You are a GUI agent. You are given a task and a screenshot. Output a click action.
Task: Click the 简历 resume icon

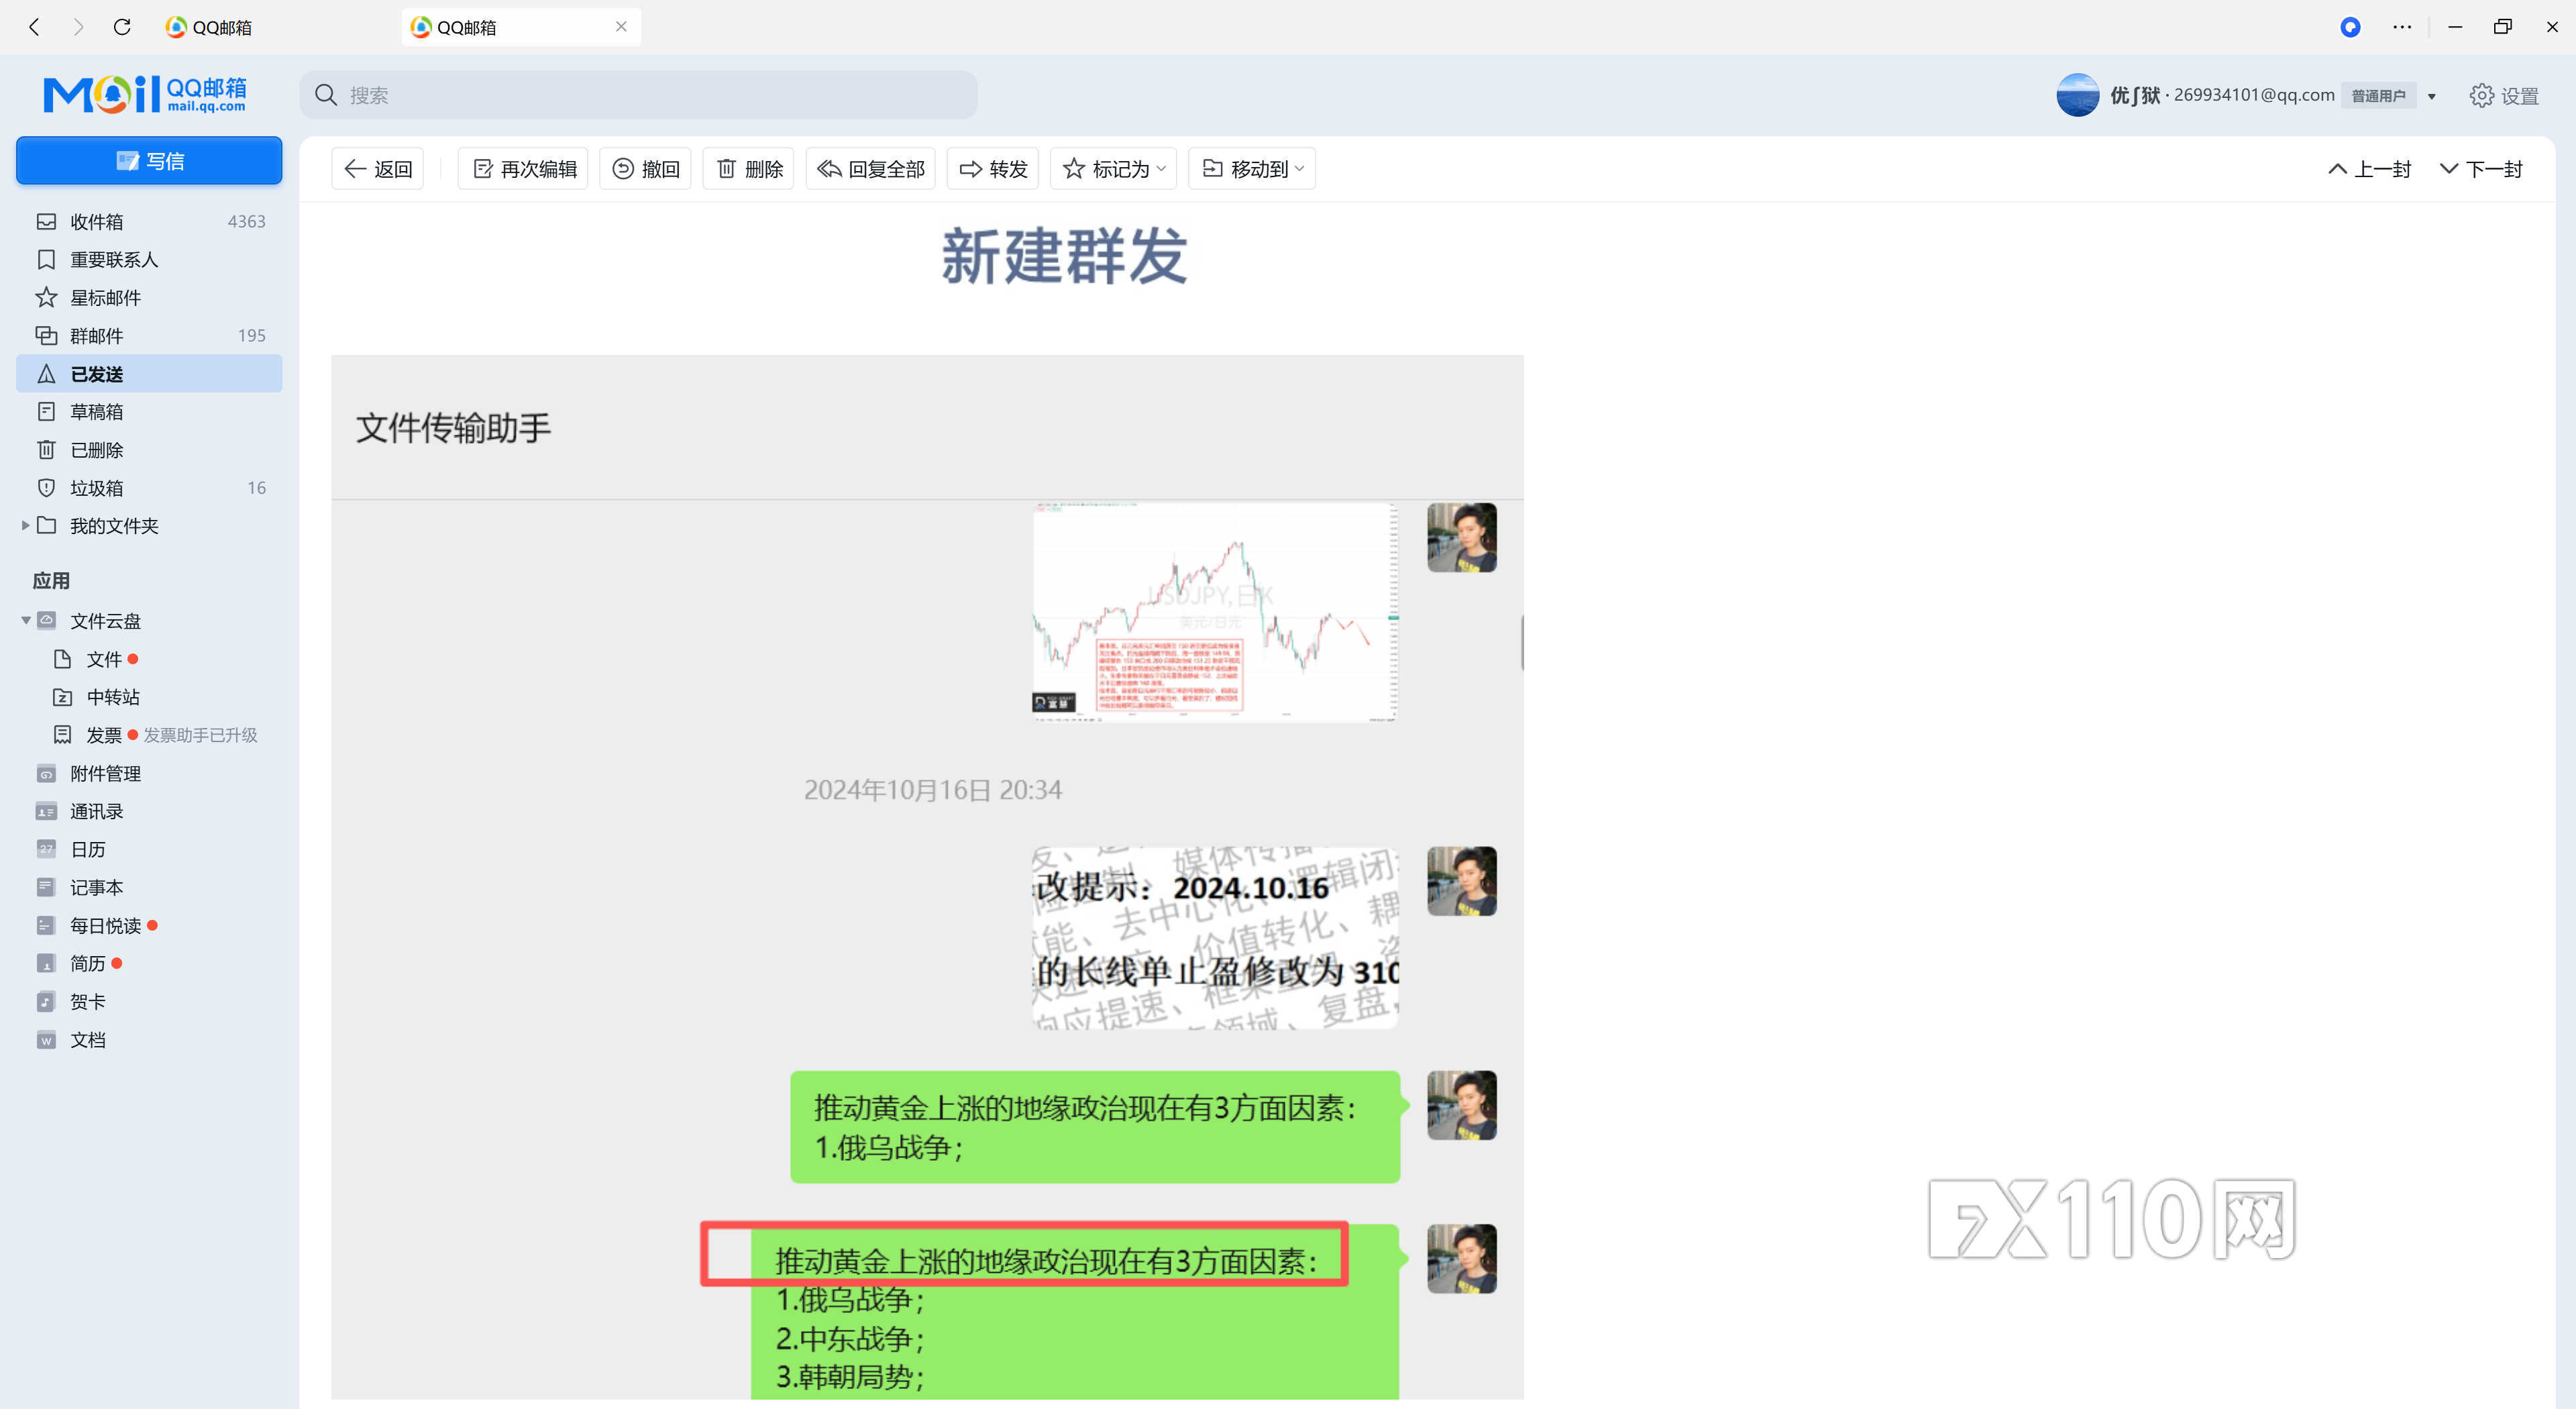click(x=46, y=963)
